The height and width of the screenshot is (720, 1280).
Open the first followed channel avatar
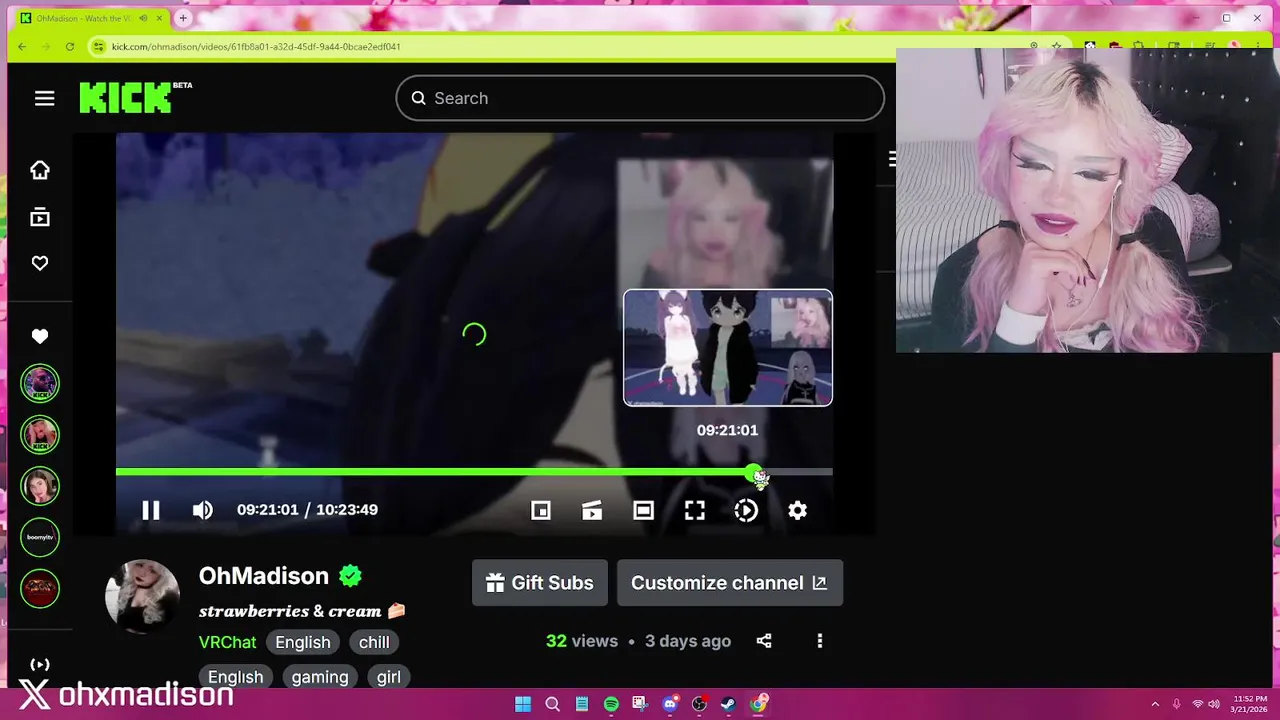[40, 383]
